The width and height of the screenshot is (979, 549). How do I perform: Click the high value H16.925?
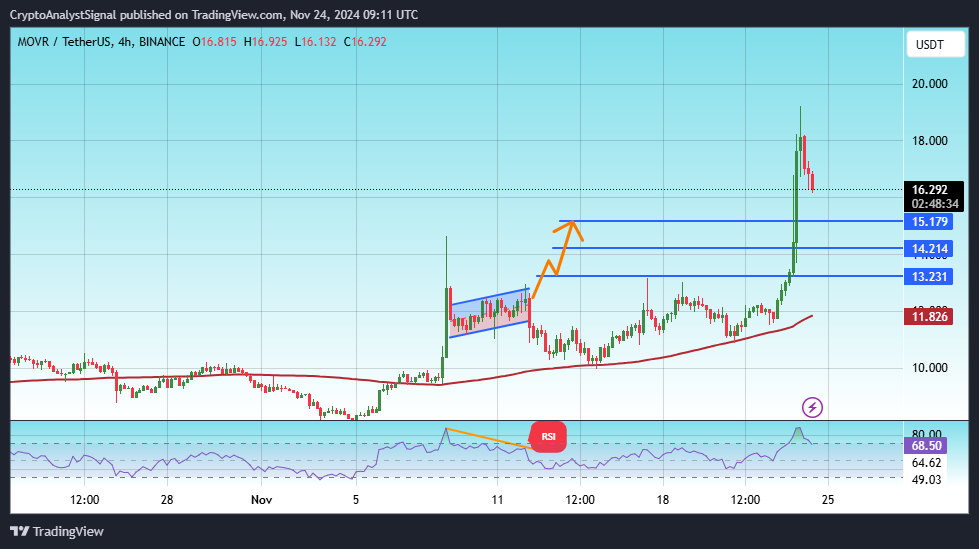coord(265,42)
